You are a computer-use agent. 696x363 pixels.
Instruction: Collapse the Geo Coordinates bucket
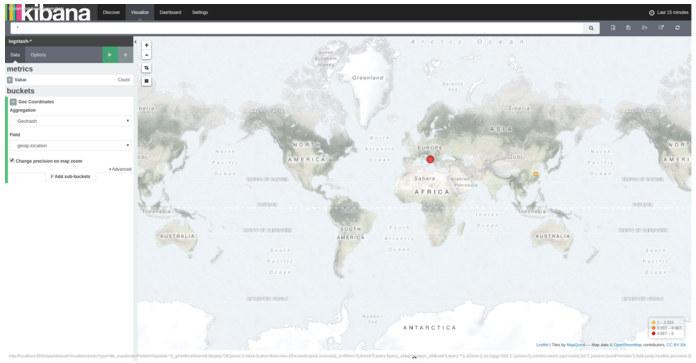[x=13, y=102]
